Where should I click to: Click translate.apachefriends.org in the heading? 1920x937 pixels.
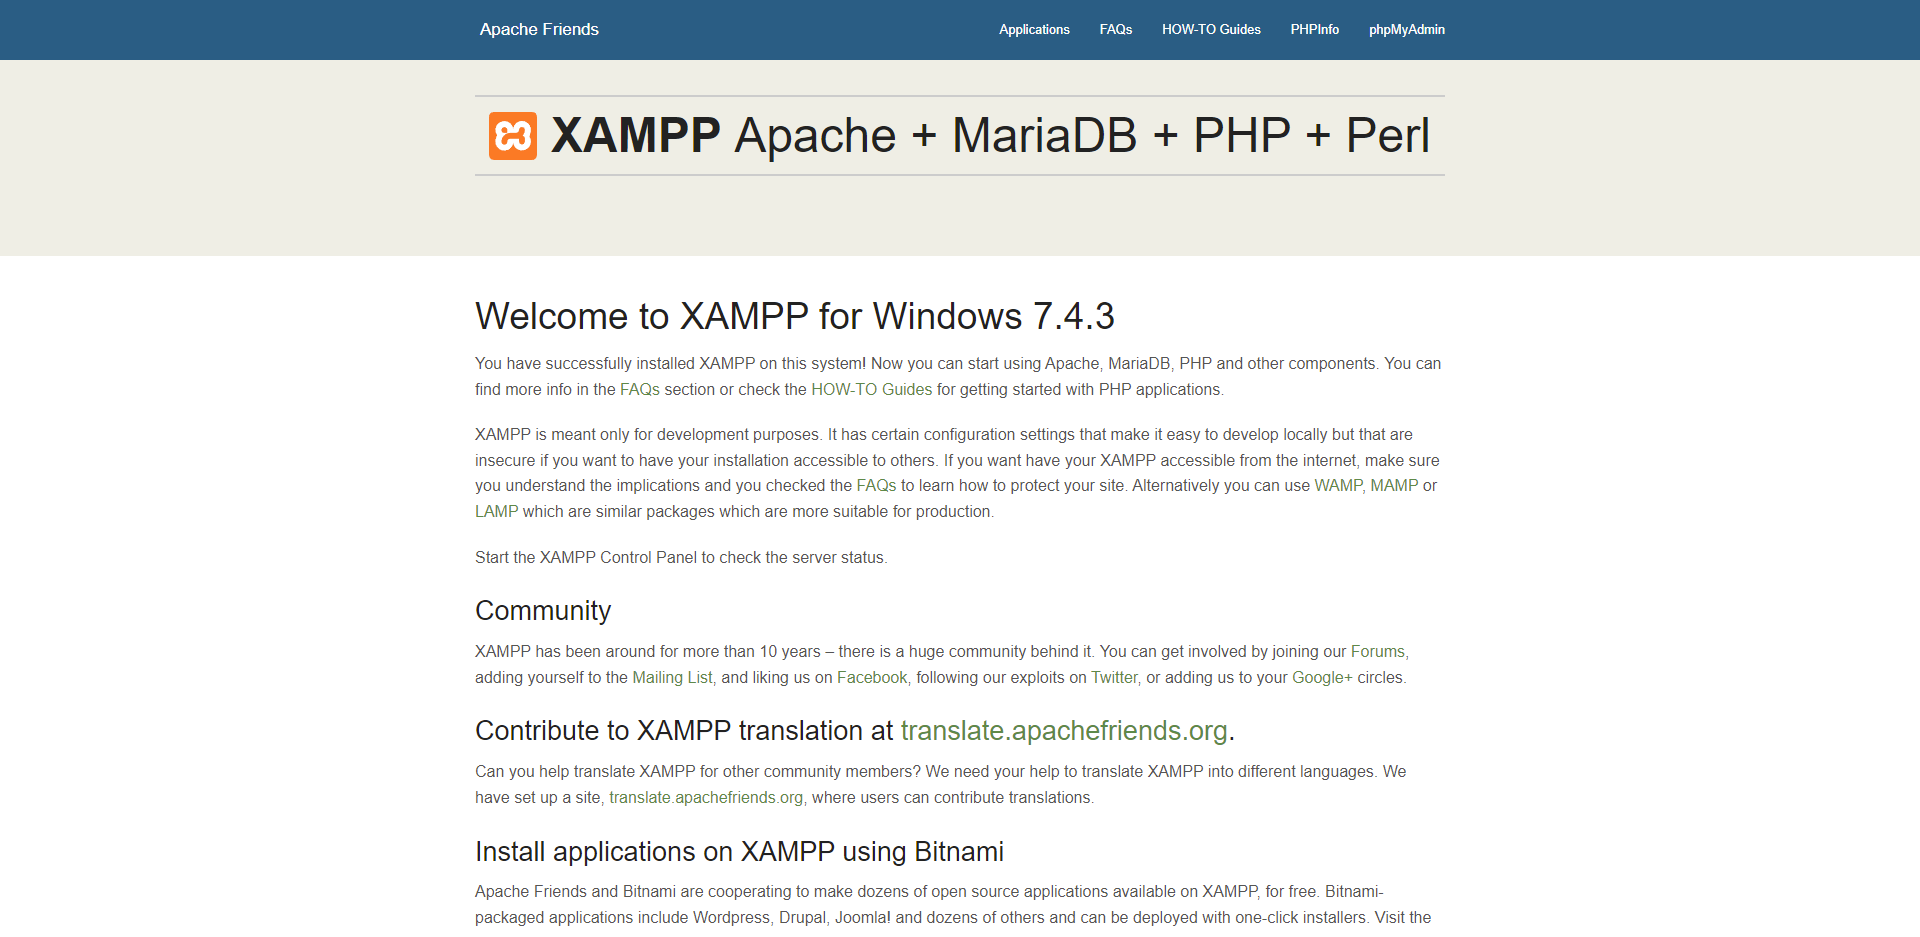click(x=1064, y=731)
